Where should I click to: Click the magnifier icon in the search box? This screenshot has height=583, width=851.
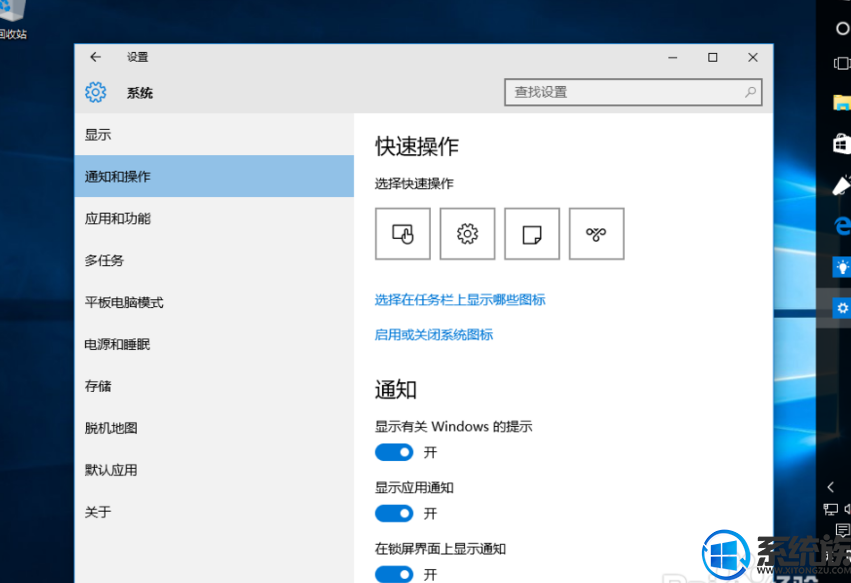click(750, 92)
